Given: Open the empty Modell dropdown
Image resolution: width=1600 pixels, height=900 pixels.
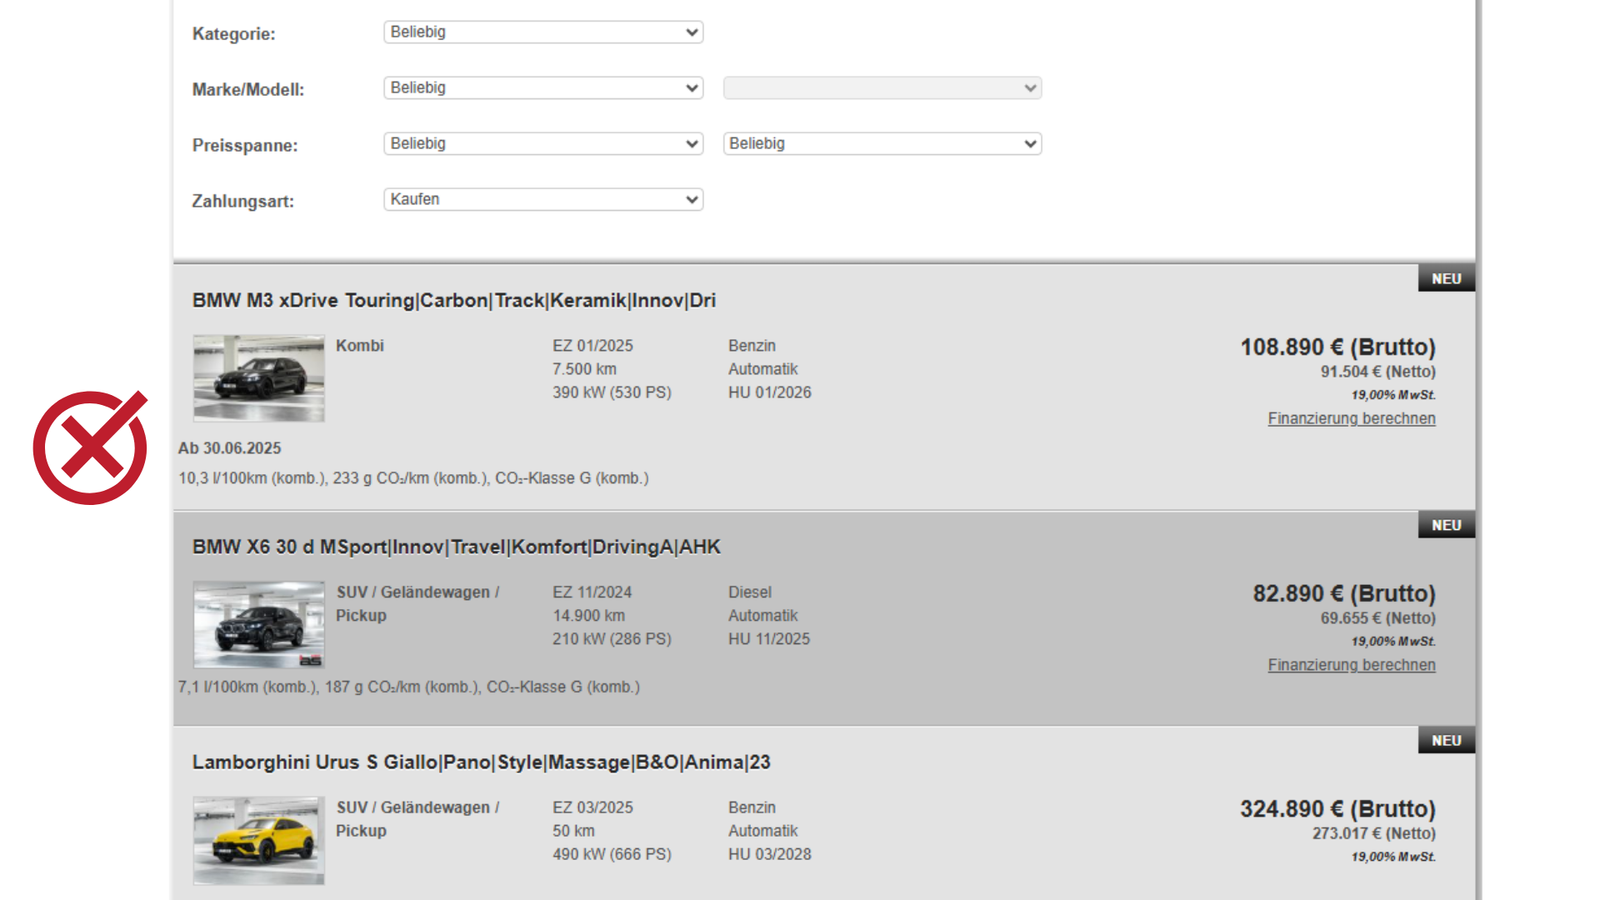Looking at the screenshot, I should click(x=882, y=88).
